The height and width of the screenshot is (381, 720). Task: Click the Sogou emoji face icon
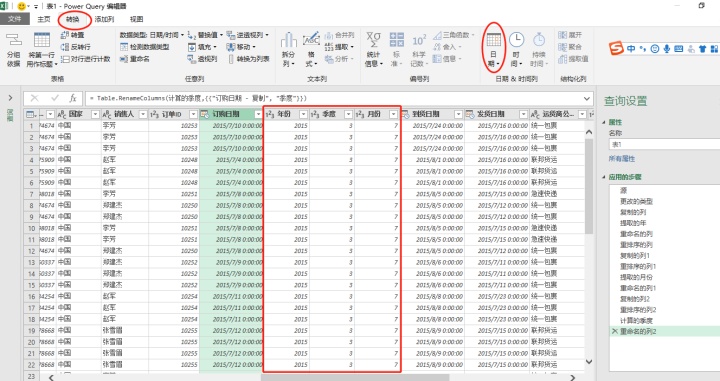[x=655, y=48]
